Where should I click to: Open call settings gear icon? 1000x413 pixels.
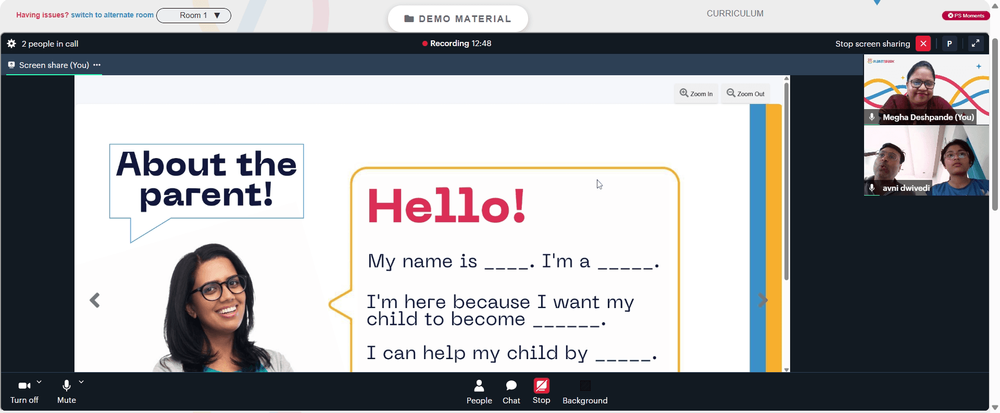[11, 44]
